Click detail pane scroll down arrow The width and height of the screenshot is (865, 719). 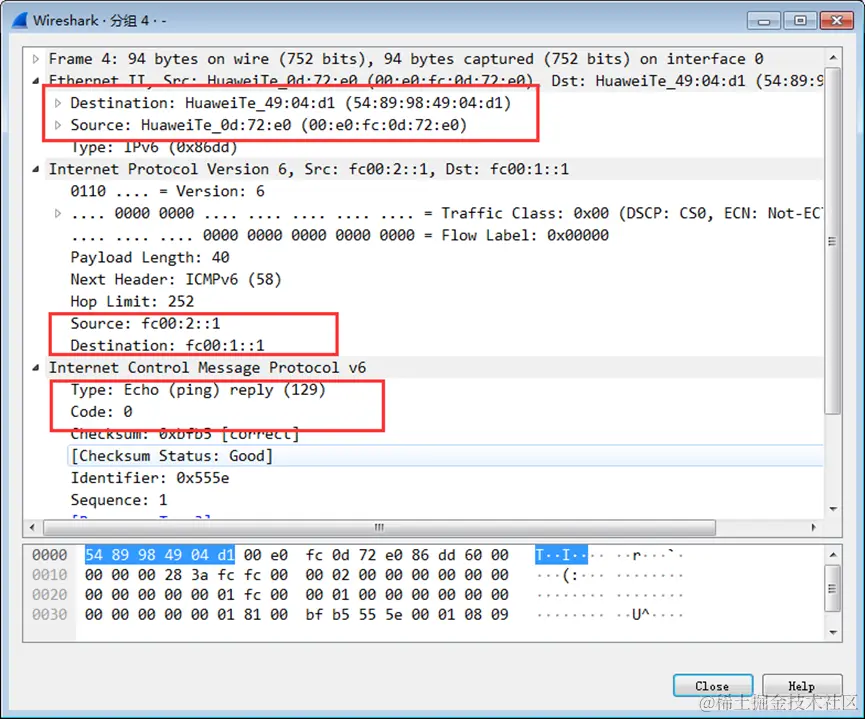[x=833, y=509]
